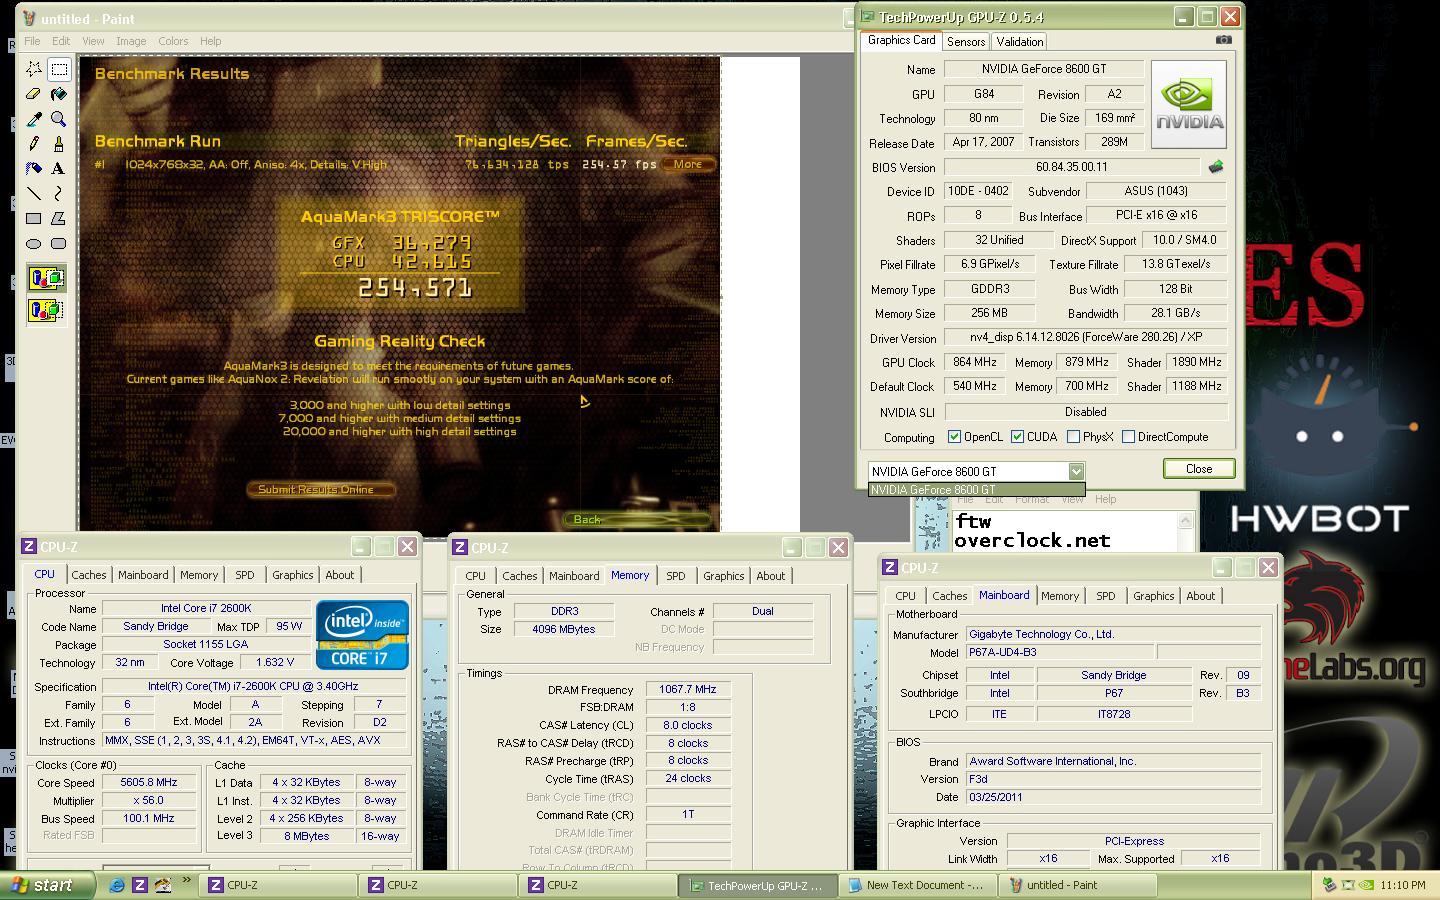
Task: Toggle the OpenCL checkbox
Action: [x=954, y=437]
